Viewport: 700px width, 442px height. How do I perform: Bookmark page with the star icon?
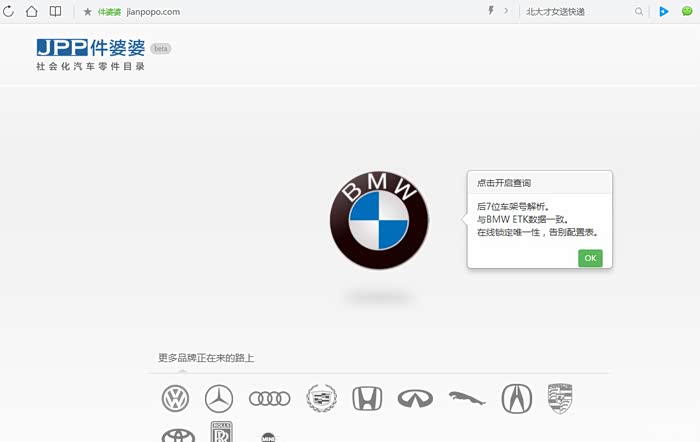coord(87,11)
